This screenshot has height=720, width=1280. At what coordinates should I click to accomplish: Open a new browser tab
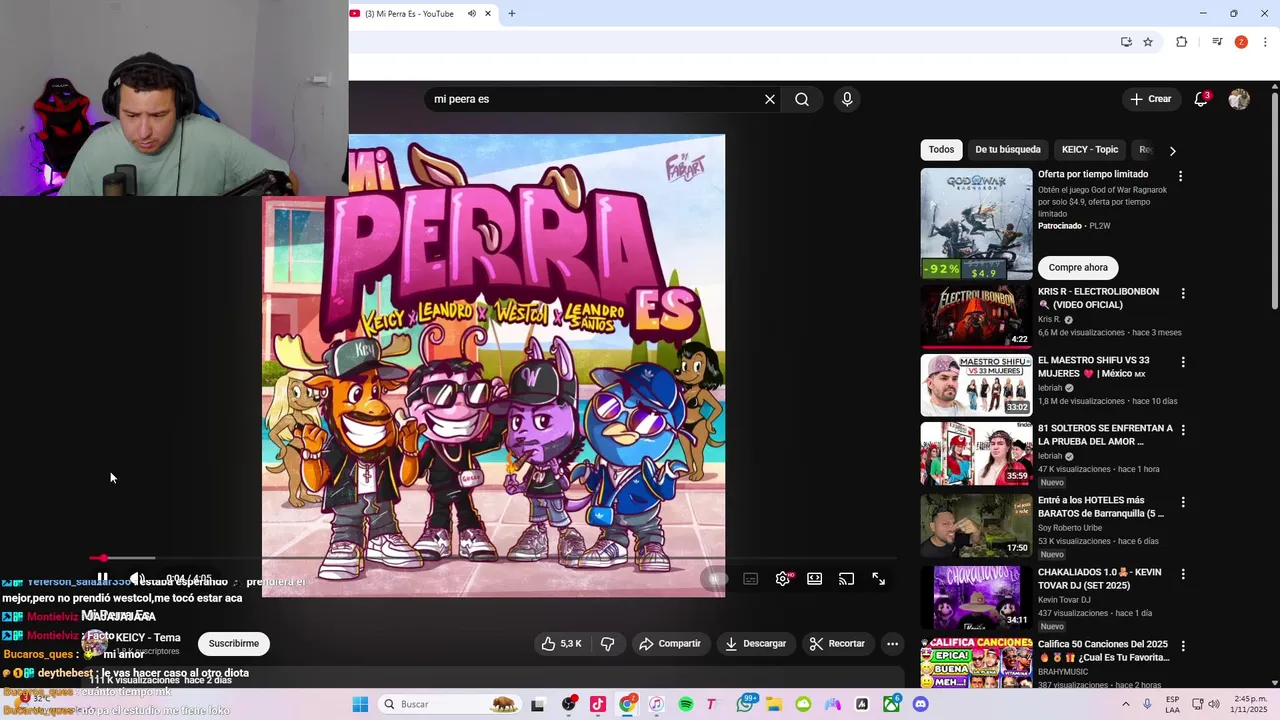coord(512,14)
